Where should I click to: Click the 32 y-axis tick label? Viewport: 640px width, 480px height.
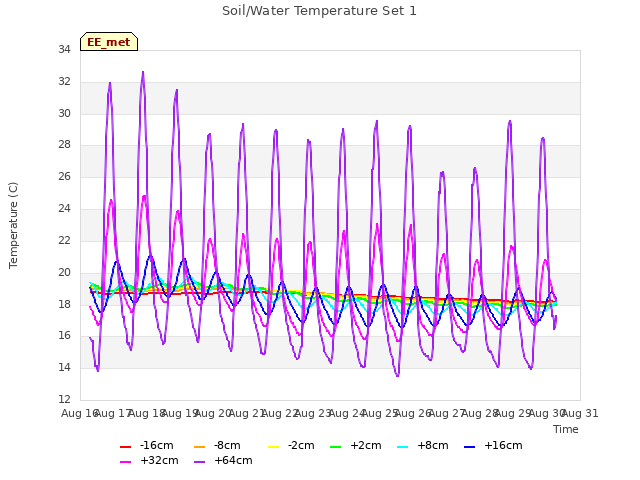pyautogui.click(x=64, y=82)
